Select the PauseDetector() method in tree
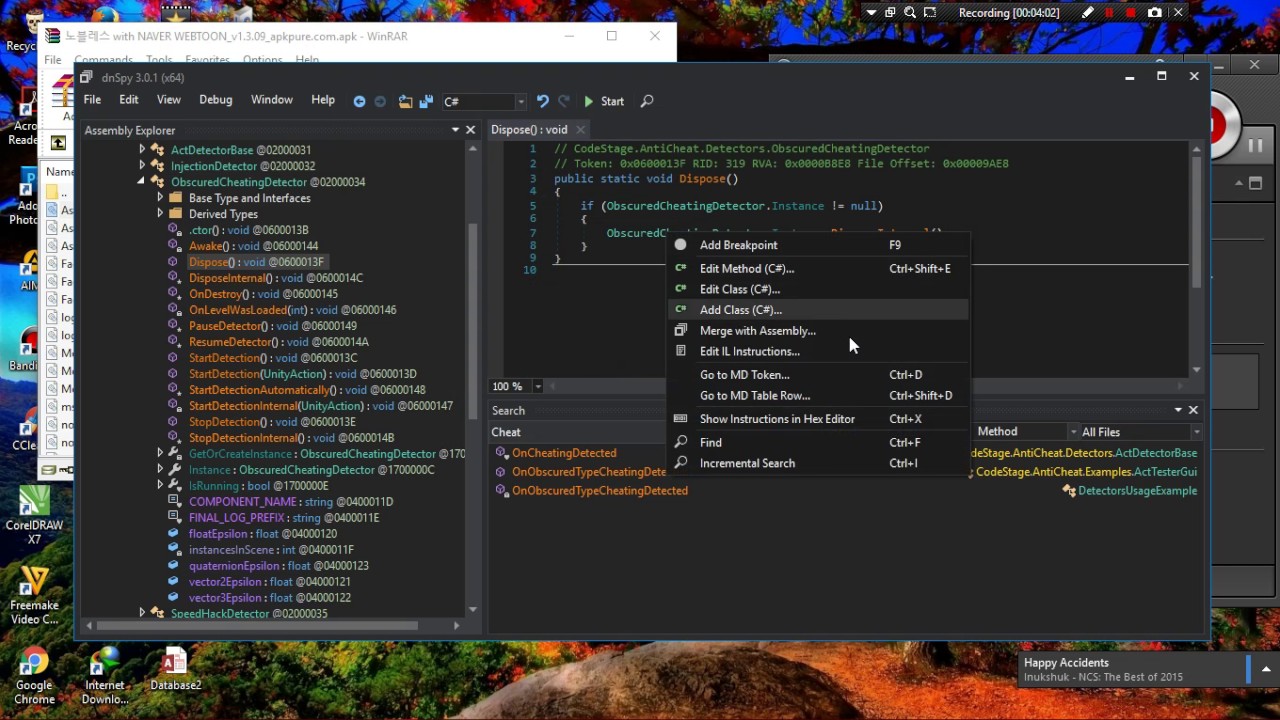The width and height of the screenshot is (1280, 720). coord(273,326)
